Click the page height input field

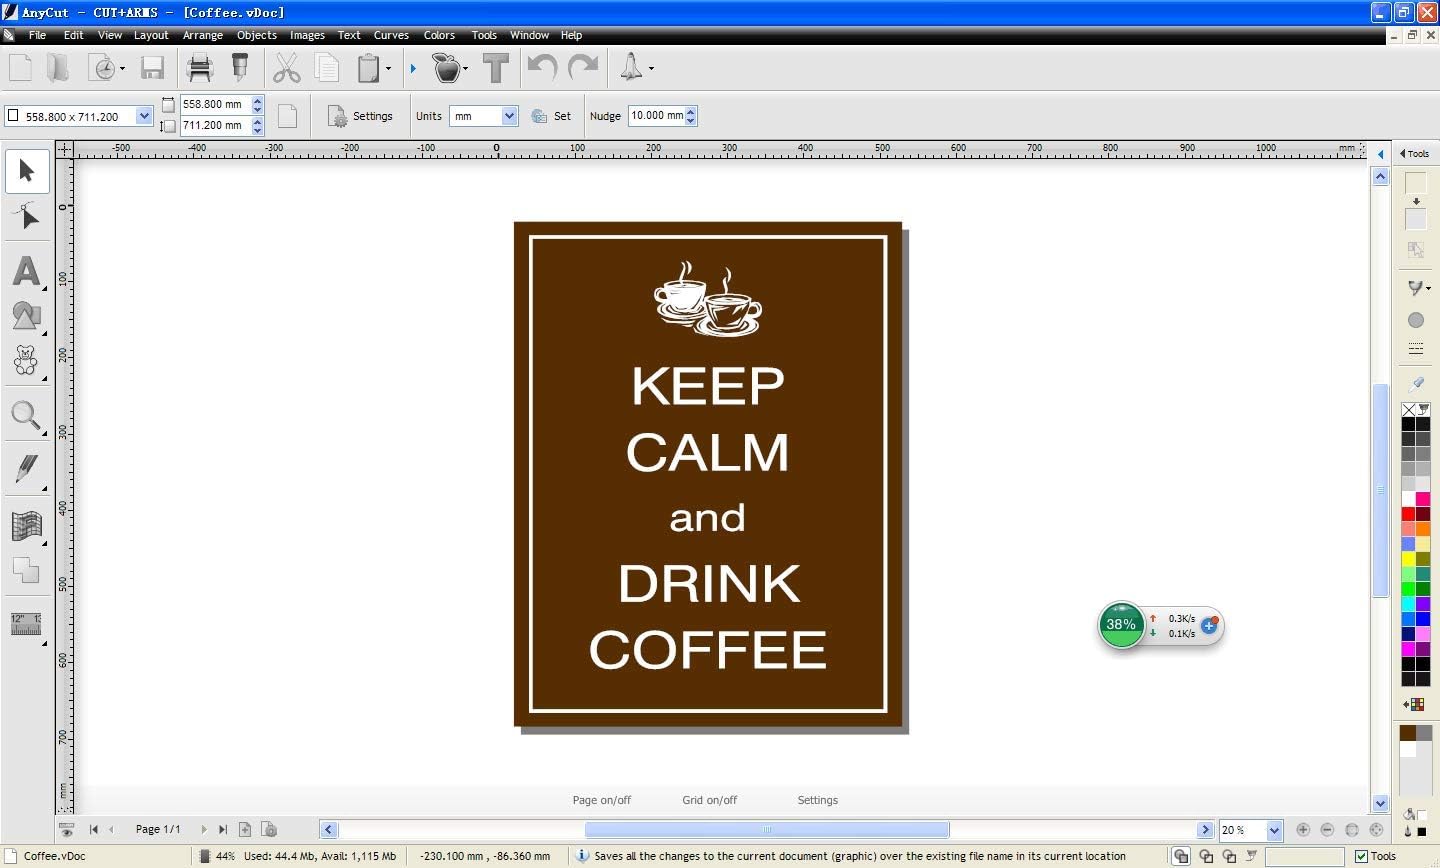215,125
